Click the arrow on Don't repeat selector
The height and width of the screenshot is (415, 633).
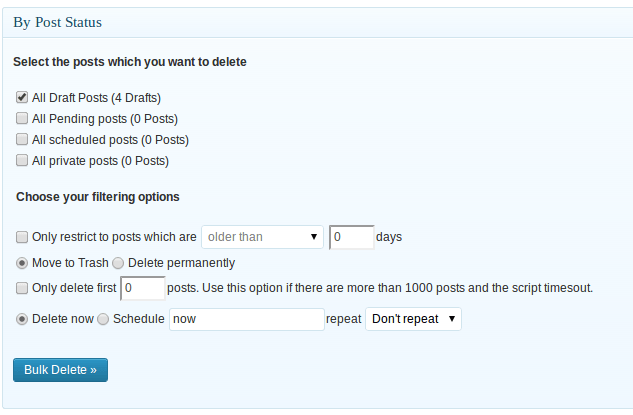[452, 319]
